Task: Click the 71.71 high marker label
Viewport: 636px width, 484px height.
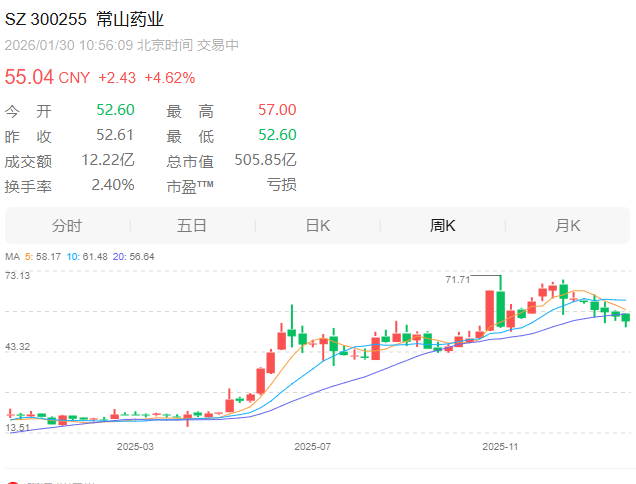Action: click(458, 280)
